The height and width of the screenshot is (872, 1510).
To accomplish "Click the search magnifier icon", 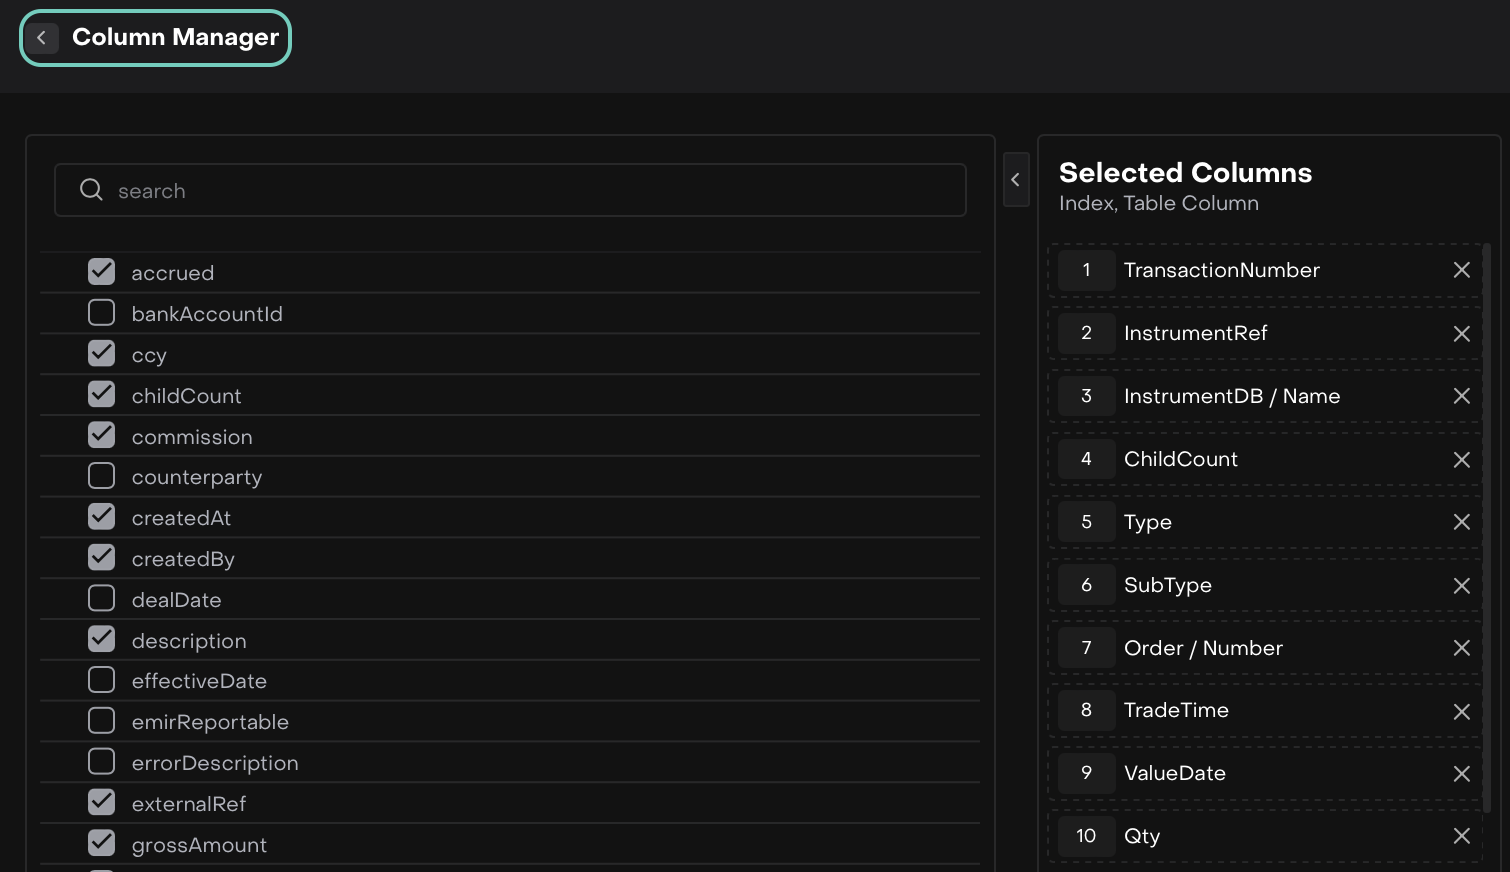I will pyautogui.click(x=91, y=190).
